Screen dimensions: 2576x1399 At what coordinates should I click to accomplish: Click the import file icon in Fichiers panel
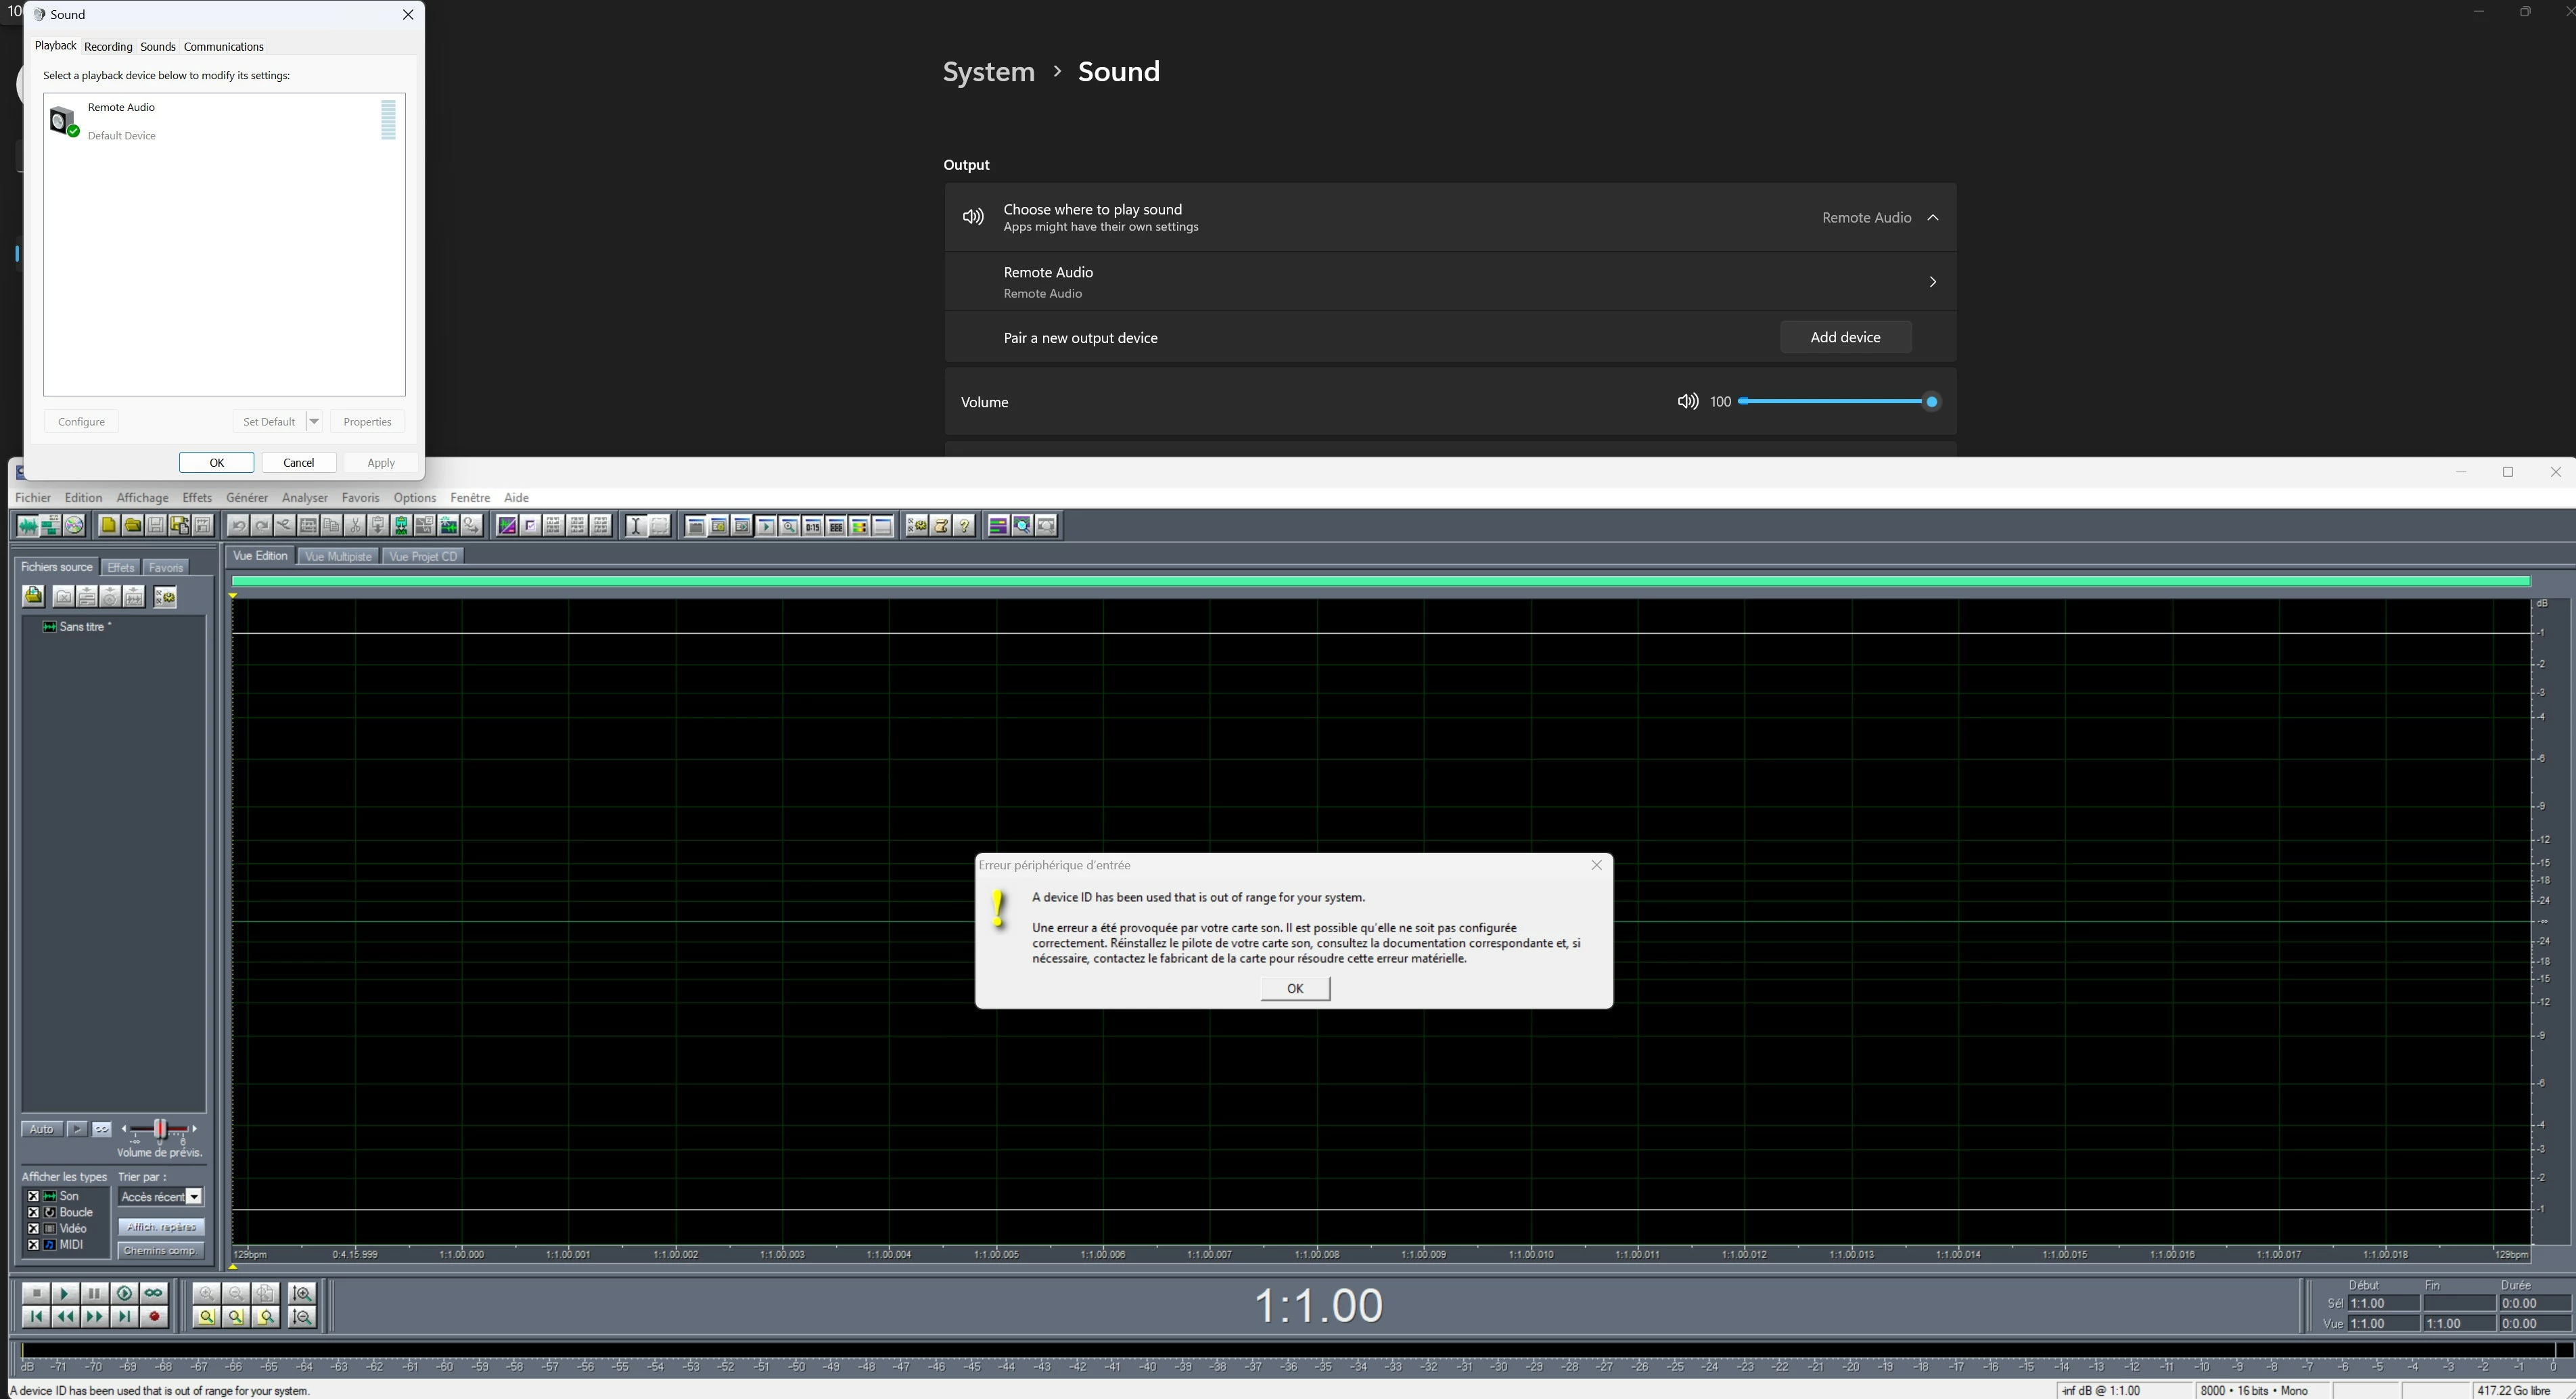point(33,597)
